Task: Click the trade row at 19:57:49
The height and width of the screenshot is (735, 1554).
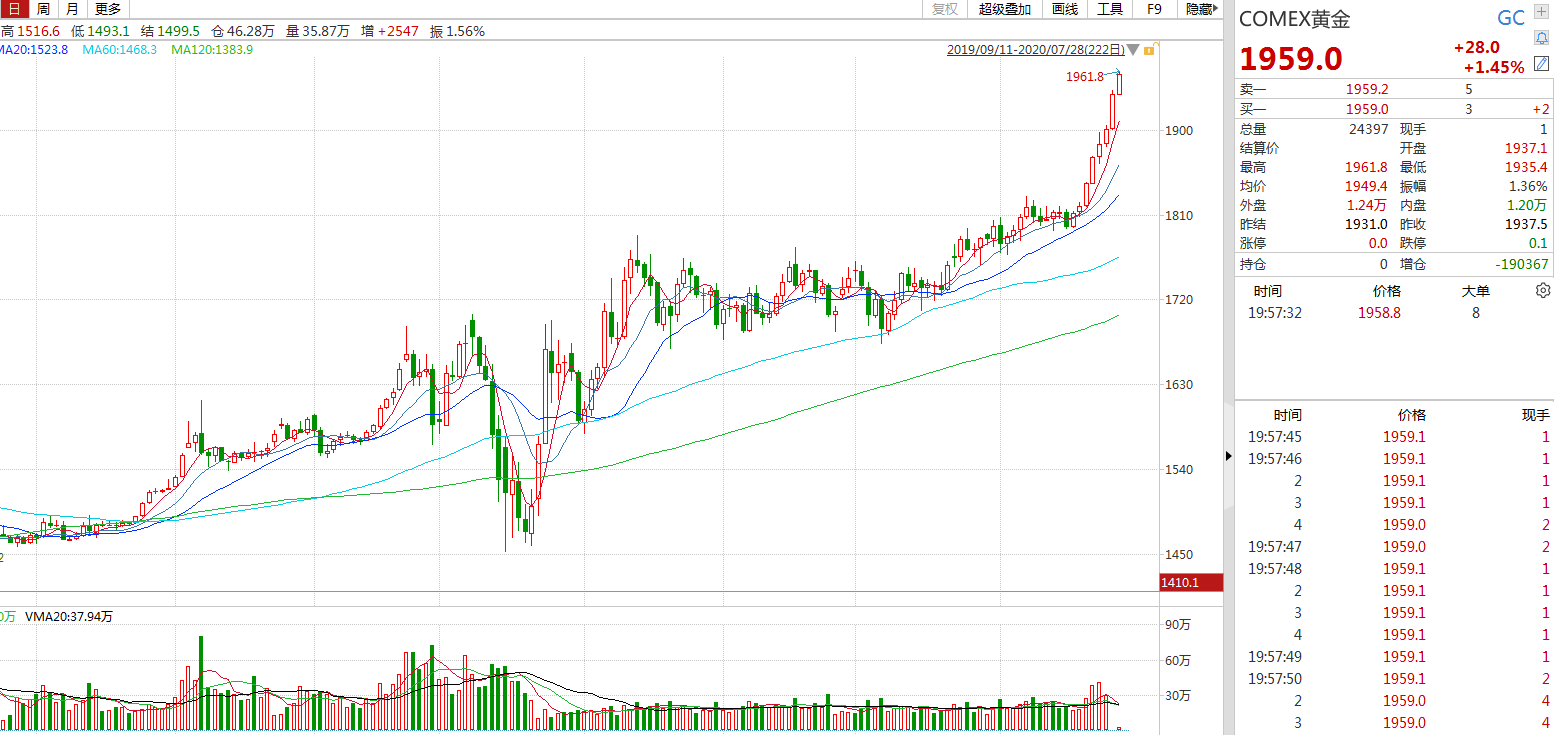Action: [x=1394, y=657]
